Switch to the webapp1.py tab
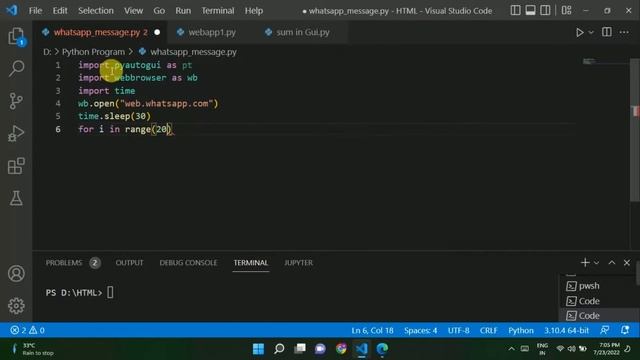 (212, 32)
